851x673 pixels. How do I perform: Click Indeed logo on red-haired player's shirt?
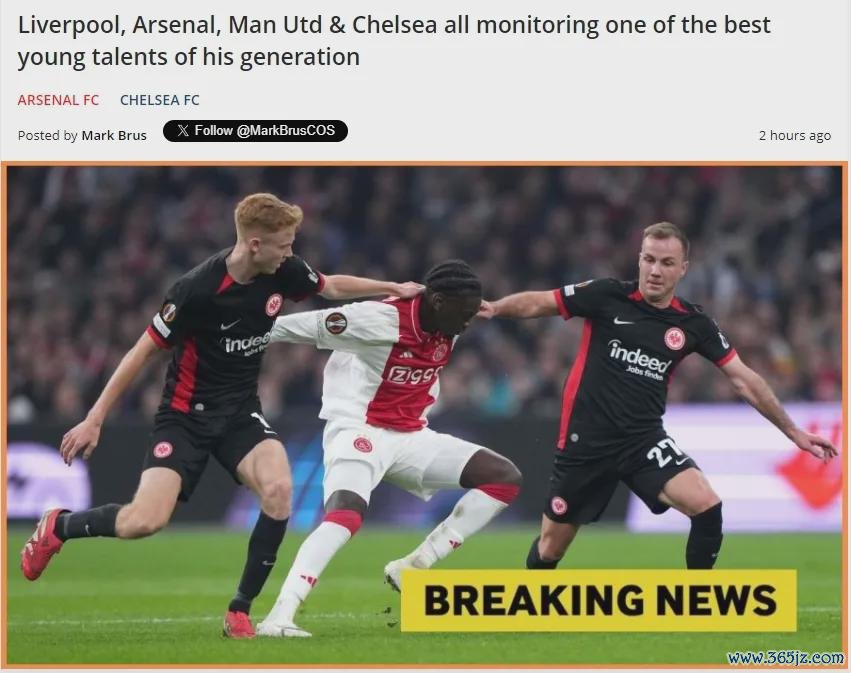tap(247, 344)
